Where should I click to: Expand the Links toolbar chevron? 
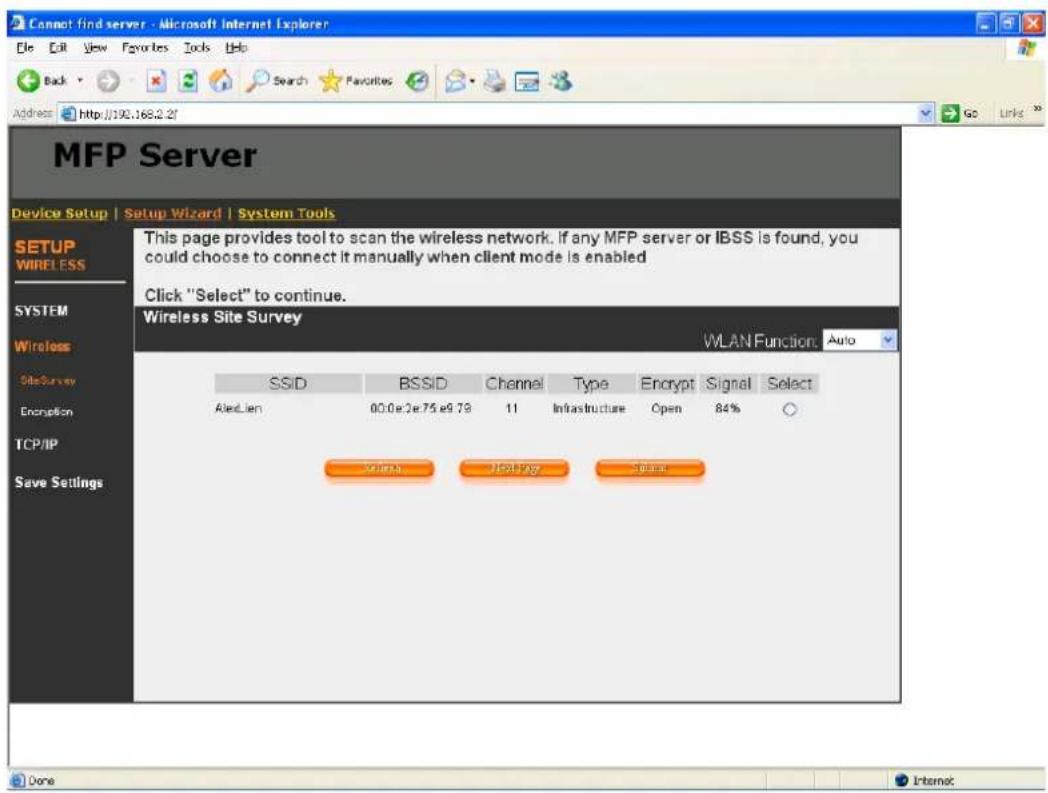click(x=1037, y=108)
